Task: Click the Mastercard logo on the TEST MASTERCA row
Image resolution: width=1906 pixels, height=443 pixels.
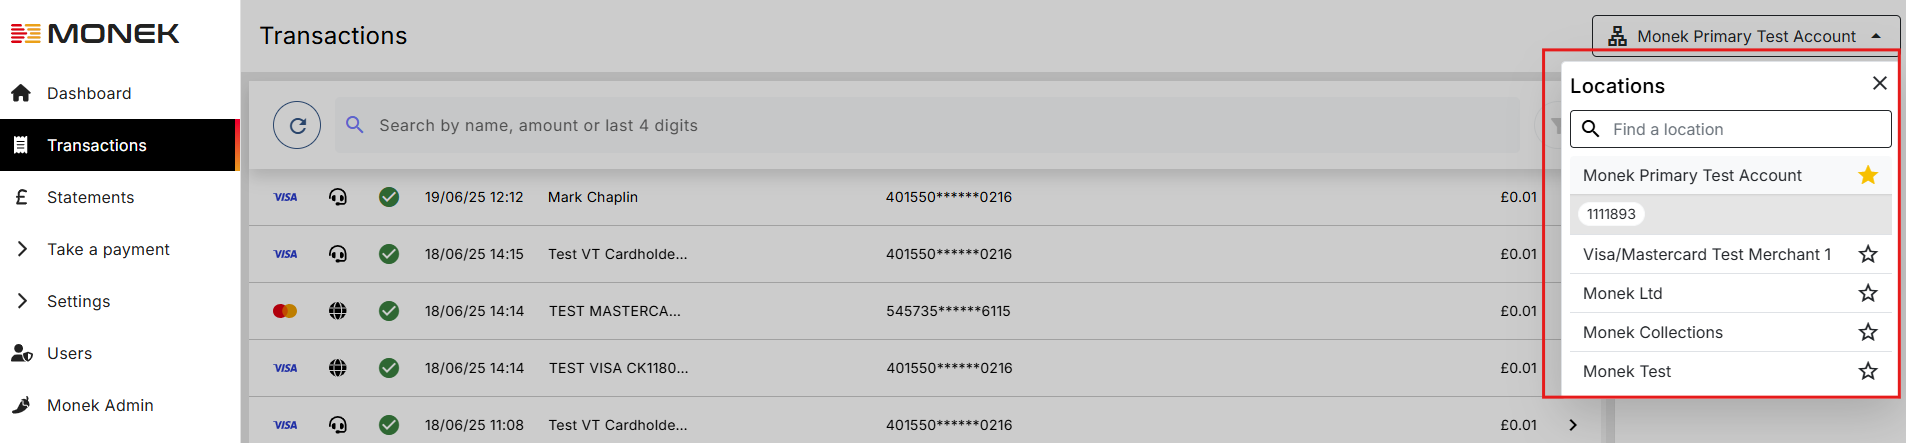Action: coord(285,311)
